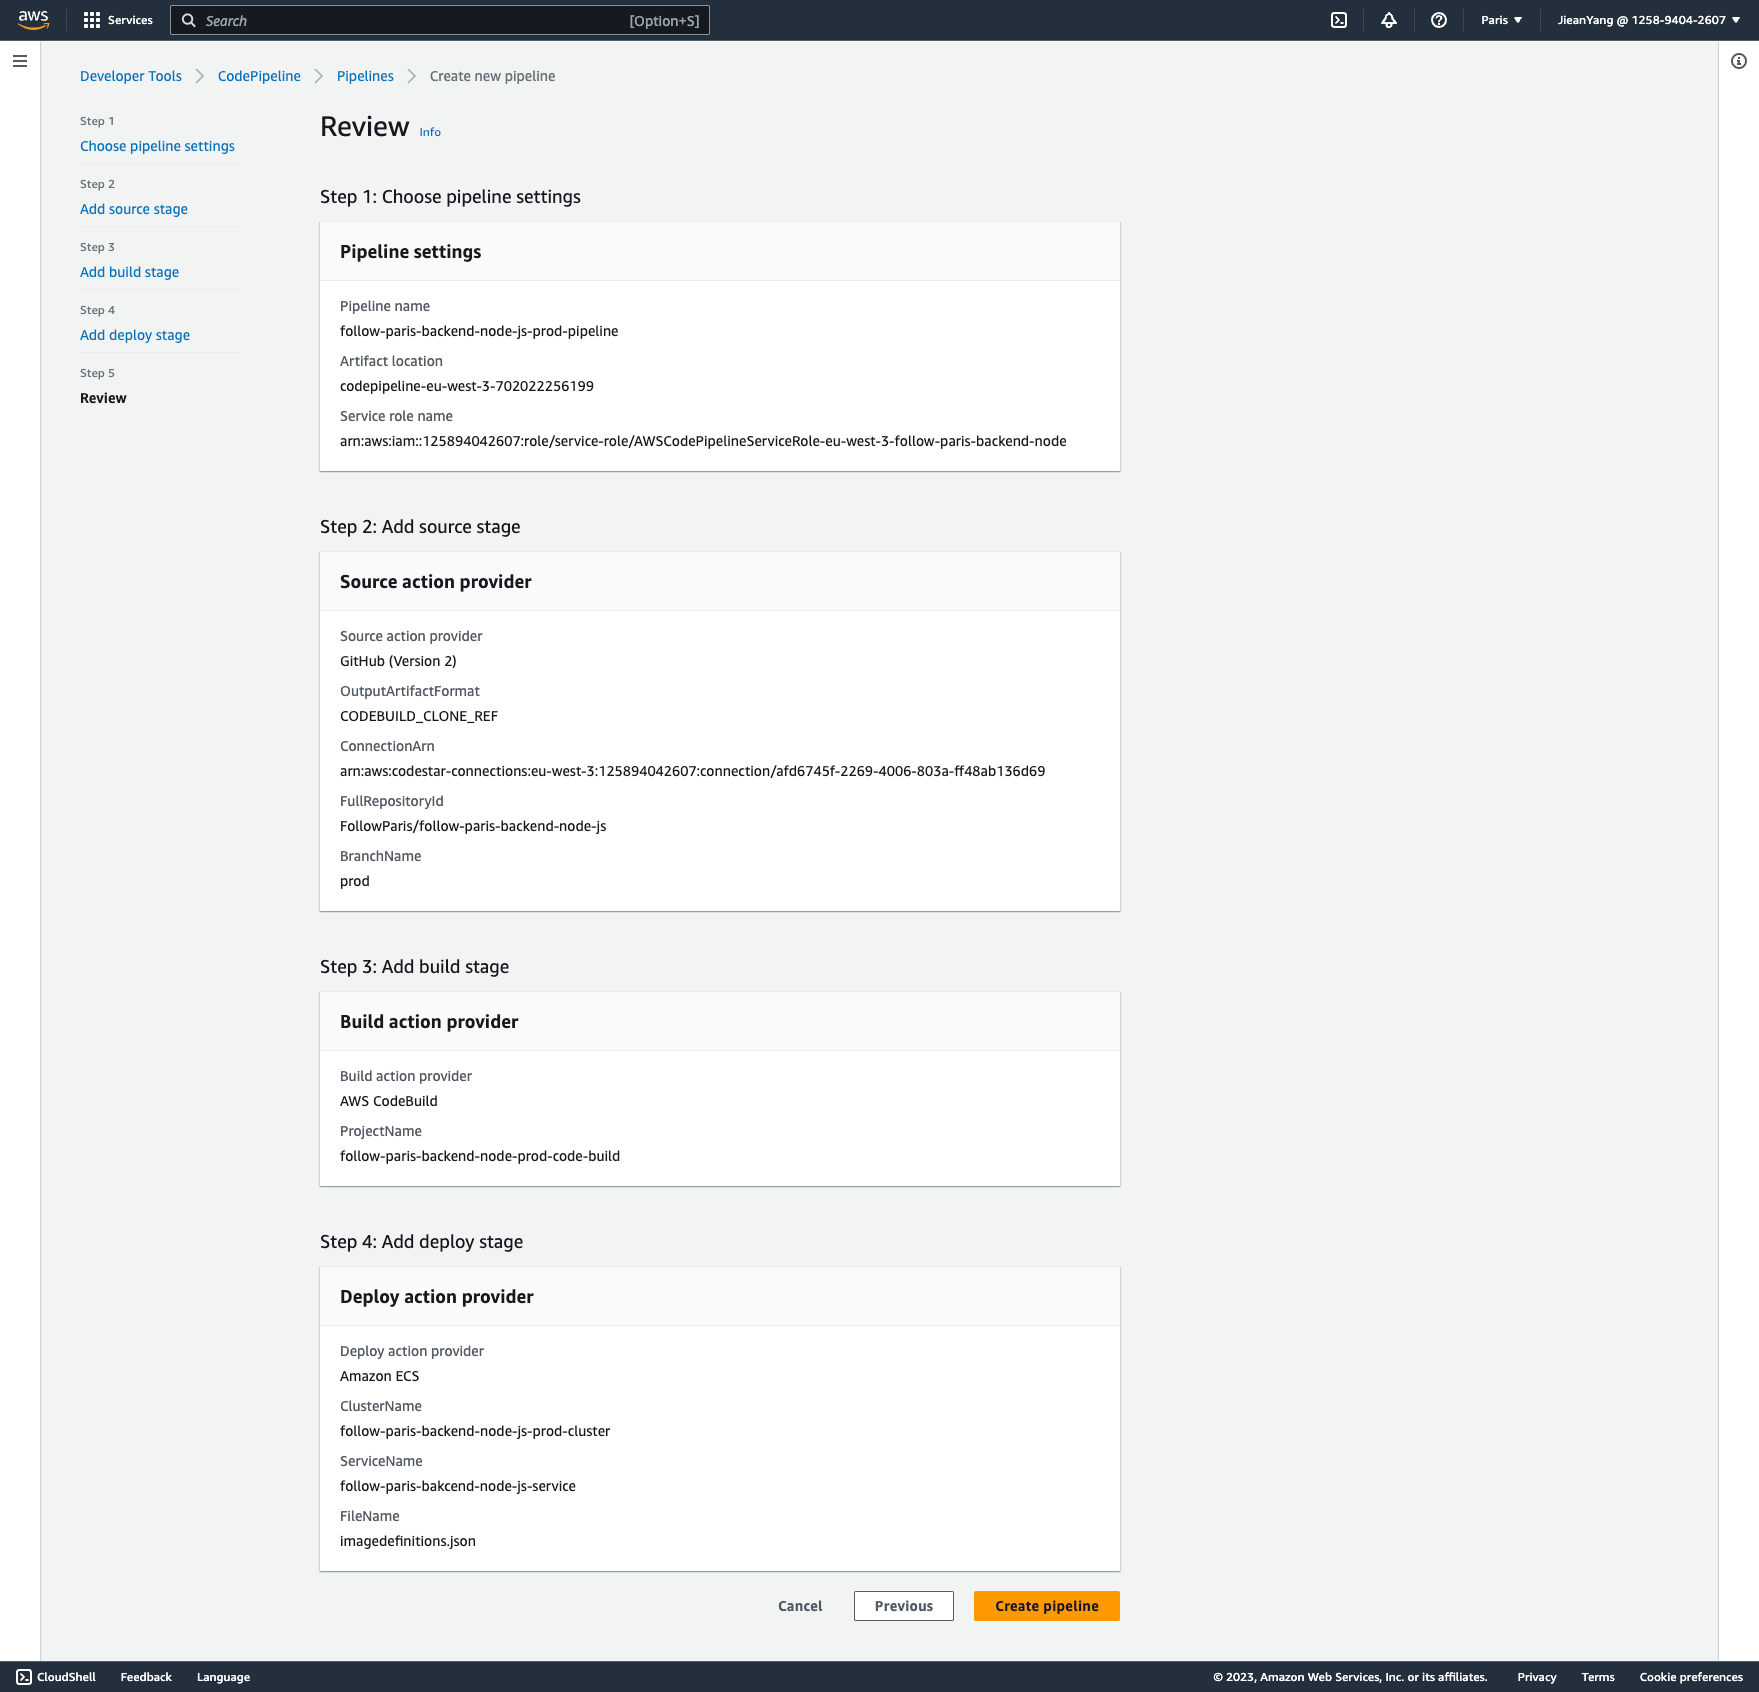
Task: Go to Pipelines breadcrumb
Action: click(365, 76)
